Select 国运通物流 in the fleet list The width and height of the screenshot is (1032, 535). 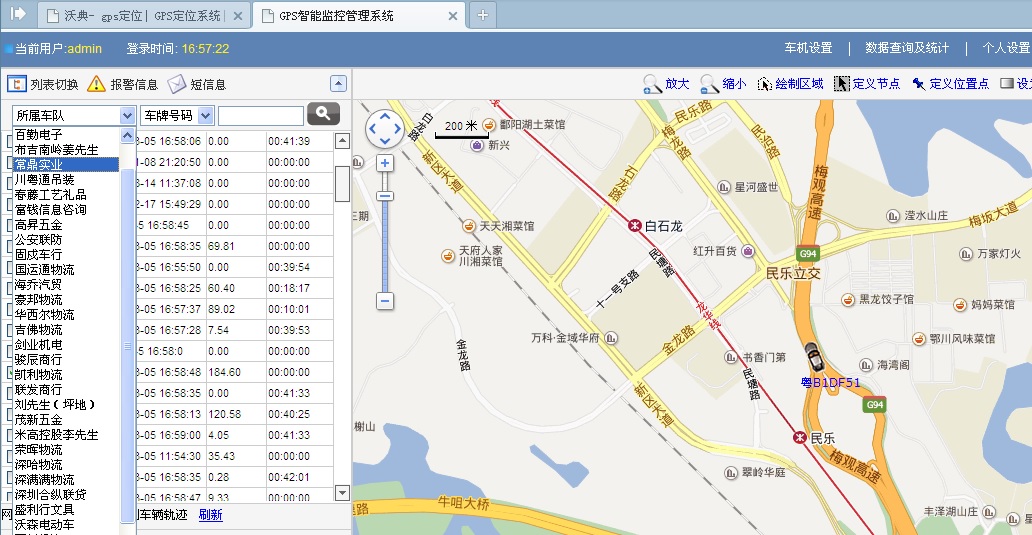(66, 269)
